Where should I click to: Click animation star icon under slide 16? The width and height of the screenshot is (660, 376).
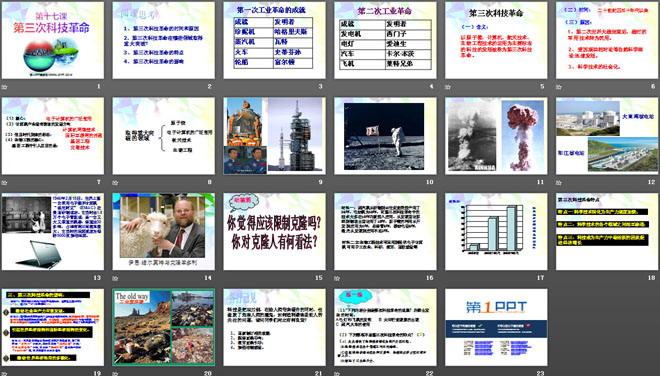[337, 278]
